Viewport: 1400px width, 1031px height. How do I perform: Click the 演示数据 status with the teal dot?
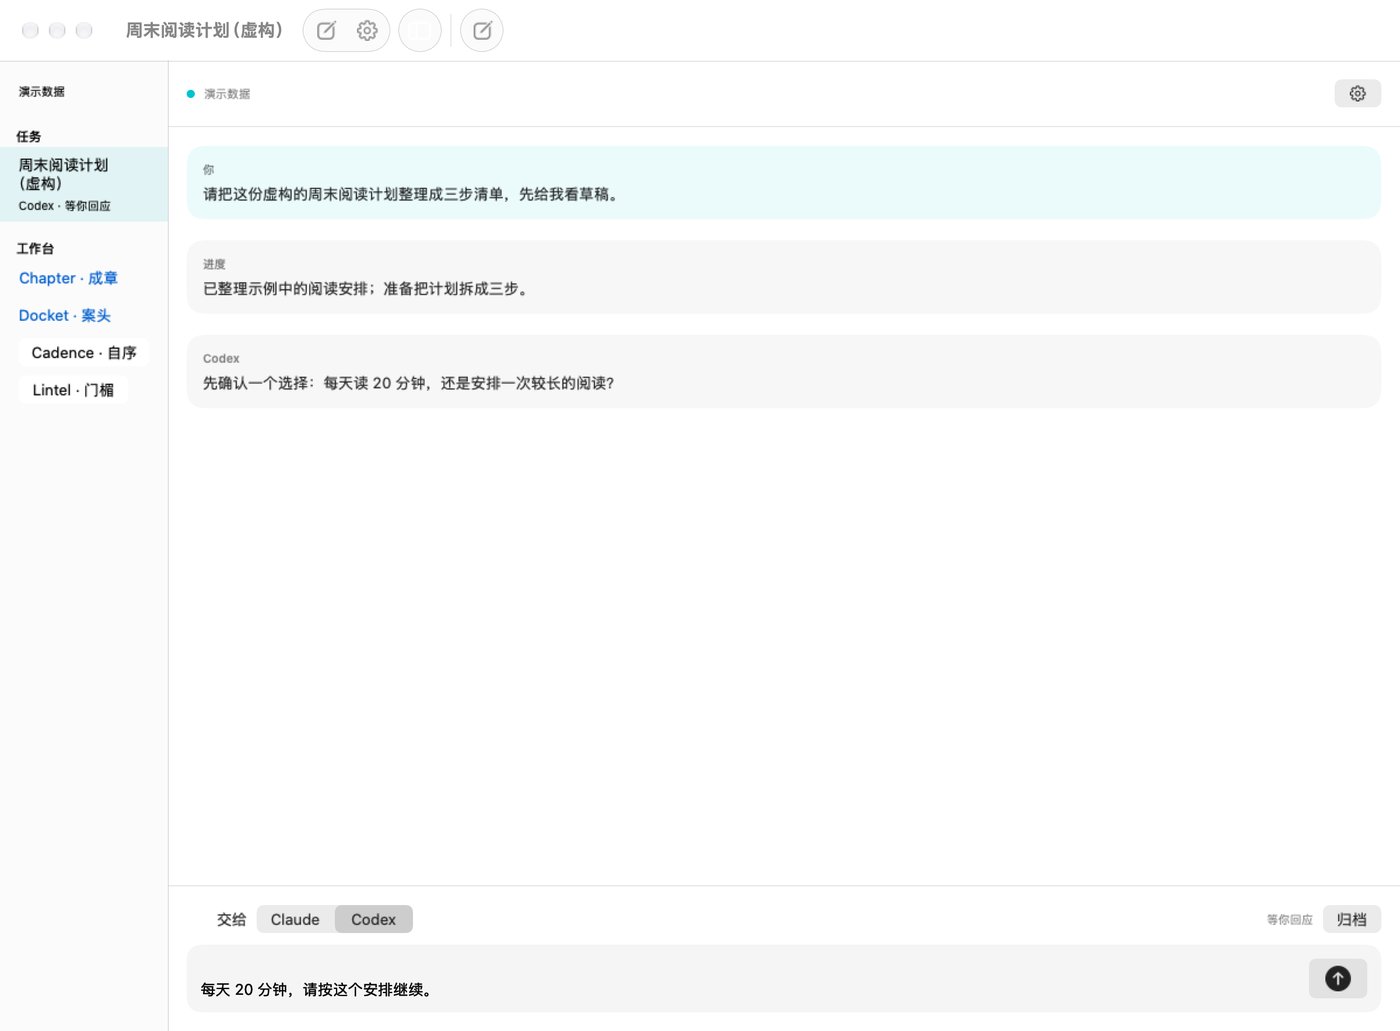(x=218, y=94)
